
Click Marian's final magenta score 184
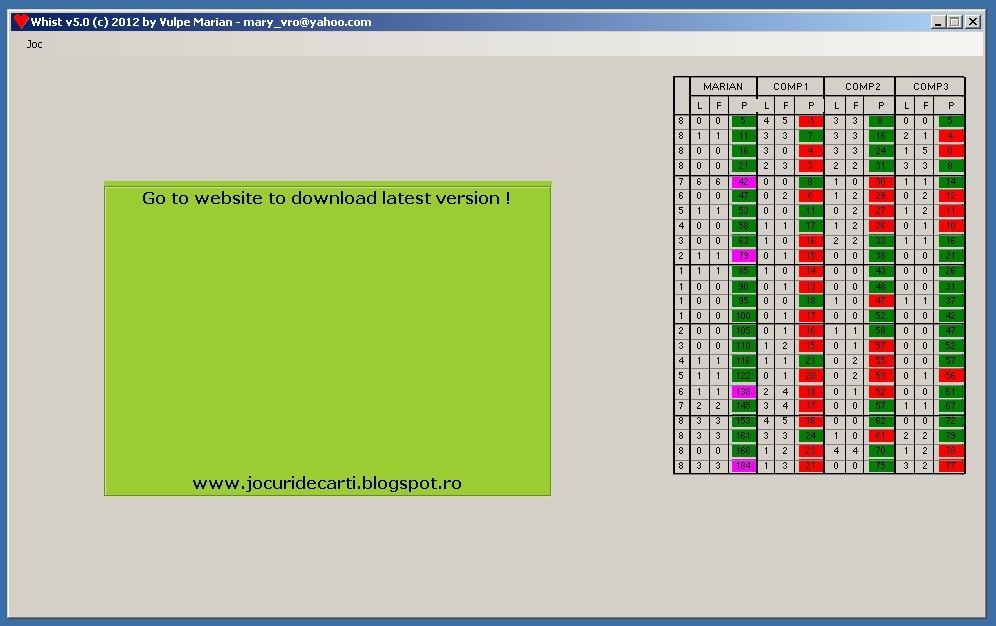743,466
